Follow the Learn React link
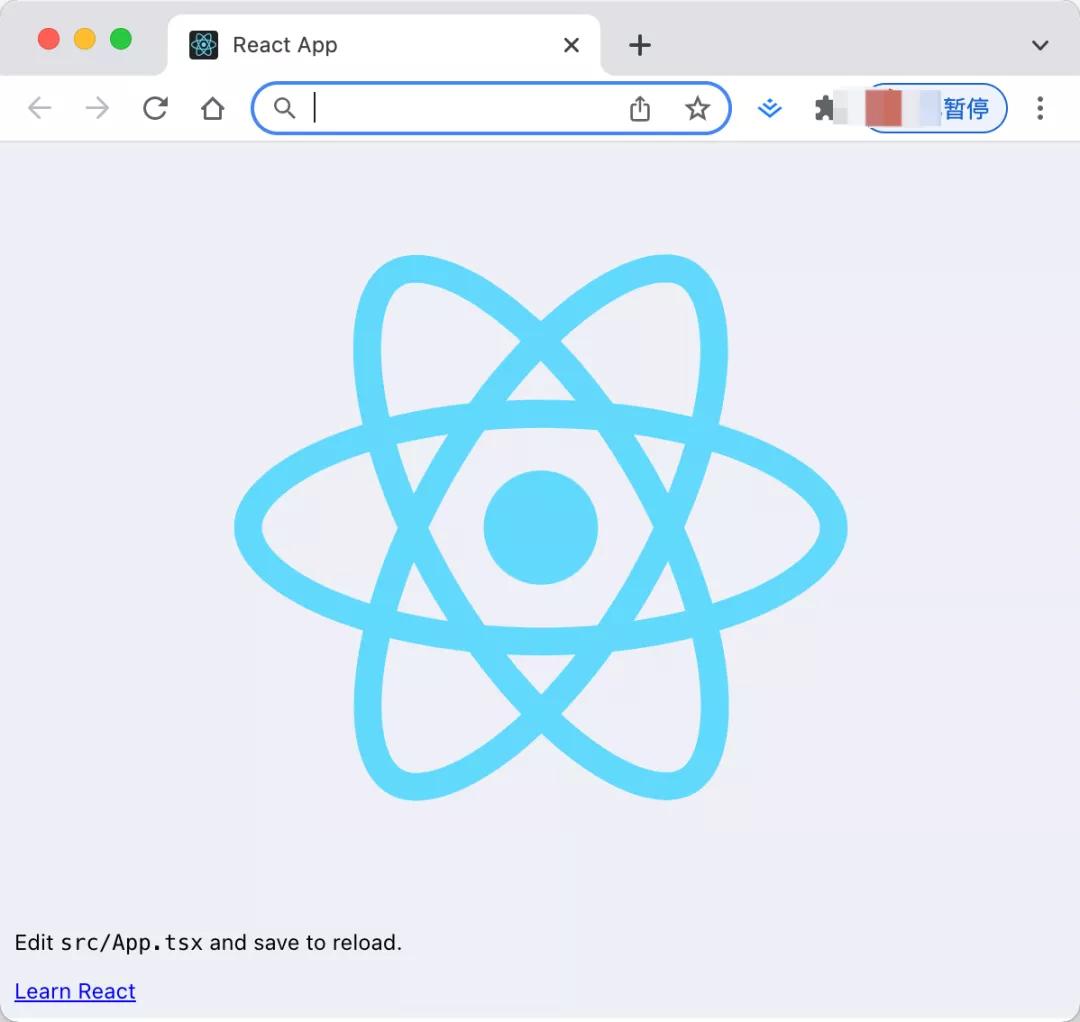The width and height of the screenshot is (1080, 1022). coord(75,991)
